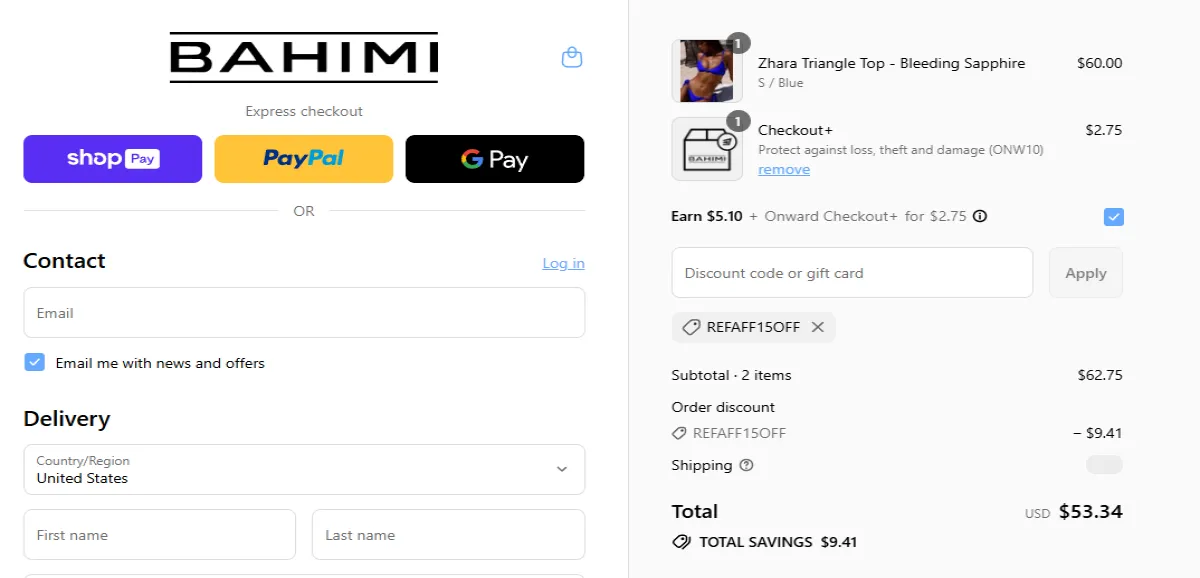Click the info icon beside Onward Checkout+
1200x578 pixels.
click(980, 216)
